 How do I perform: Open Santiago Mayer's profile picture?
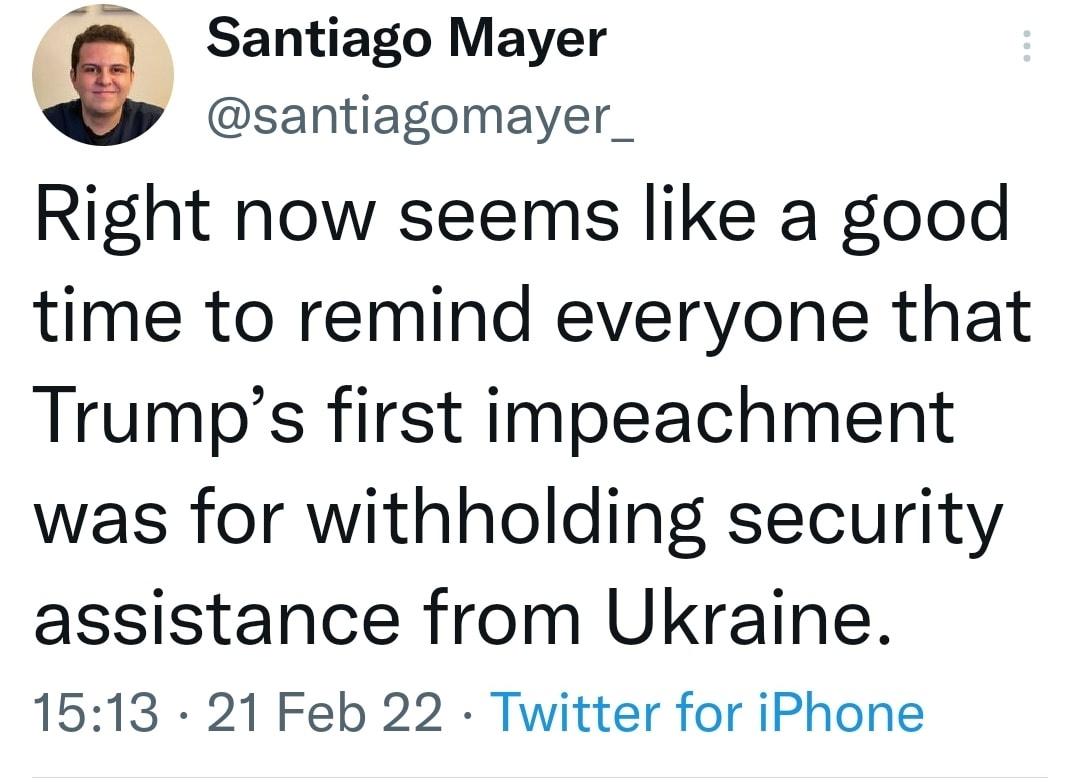coord(102,76)
